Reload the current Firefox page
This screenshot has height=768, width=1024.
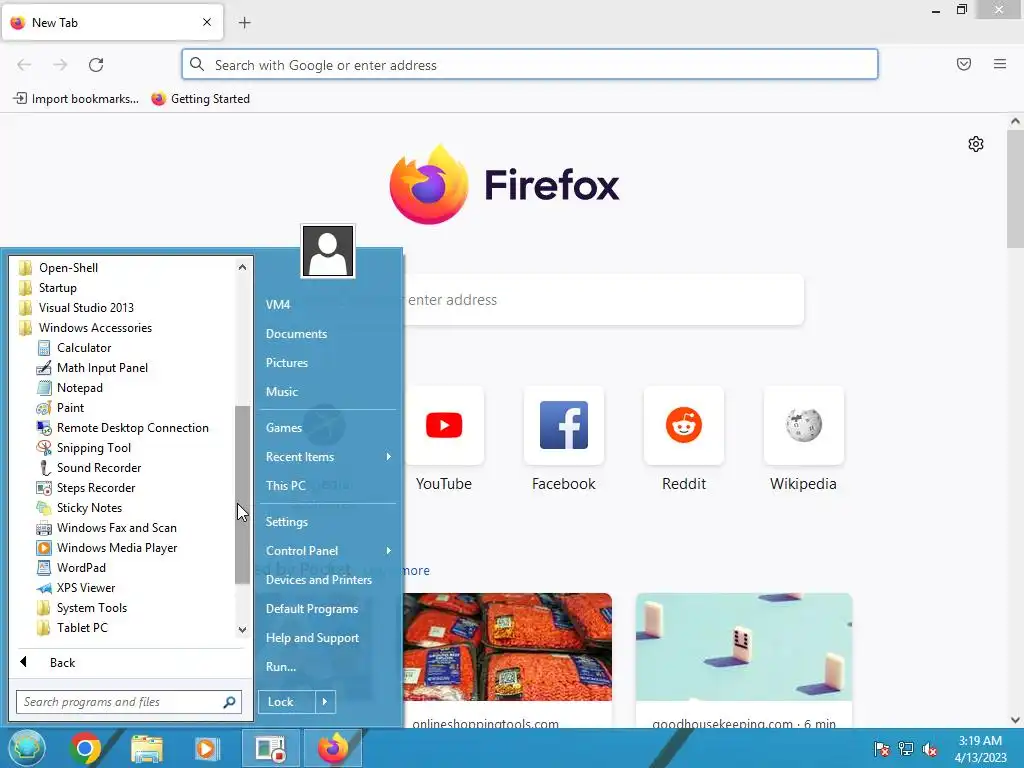pos(96,65)
